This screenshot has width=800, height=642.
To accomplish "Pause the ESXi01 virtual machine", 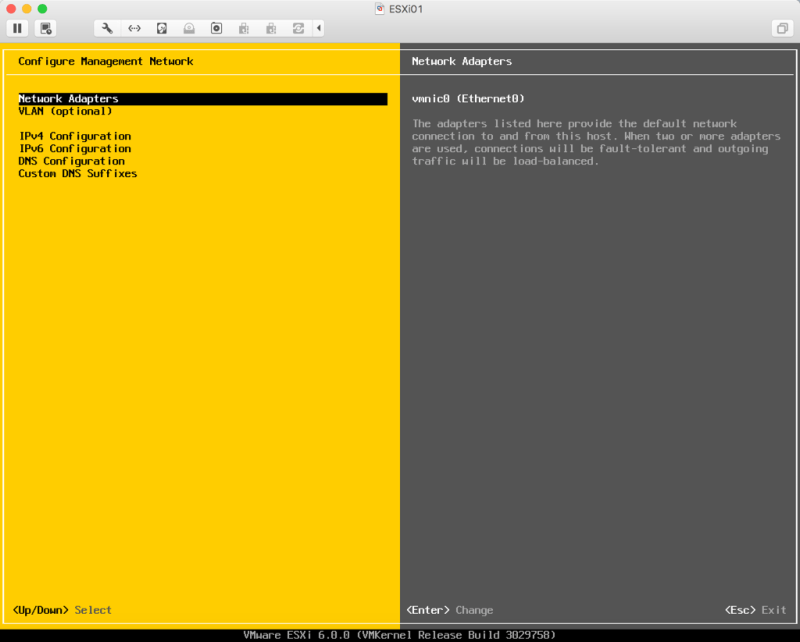I will (x=18, y=28).
